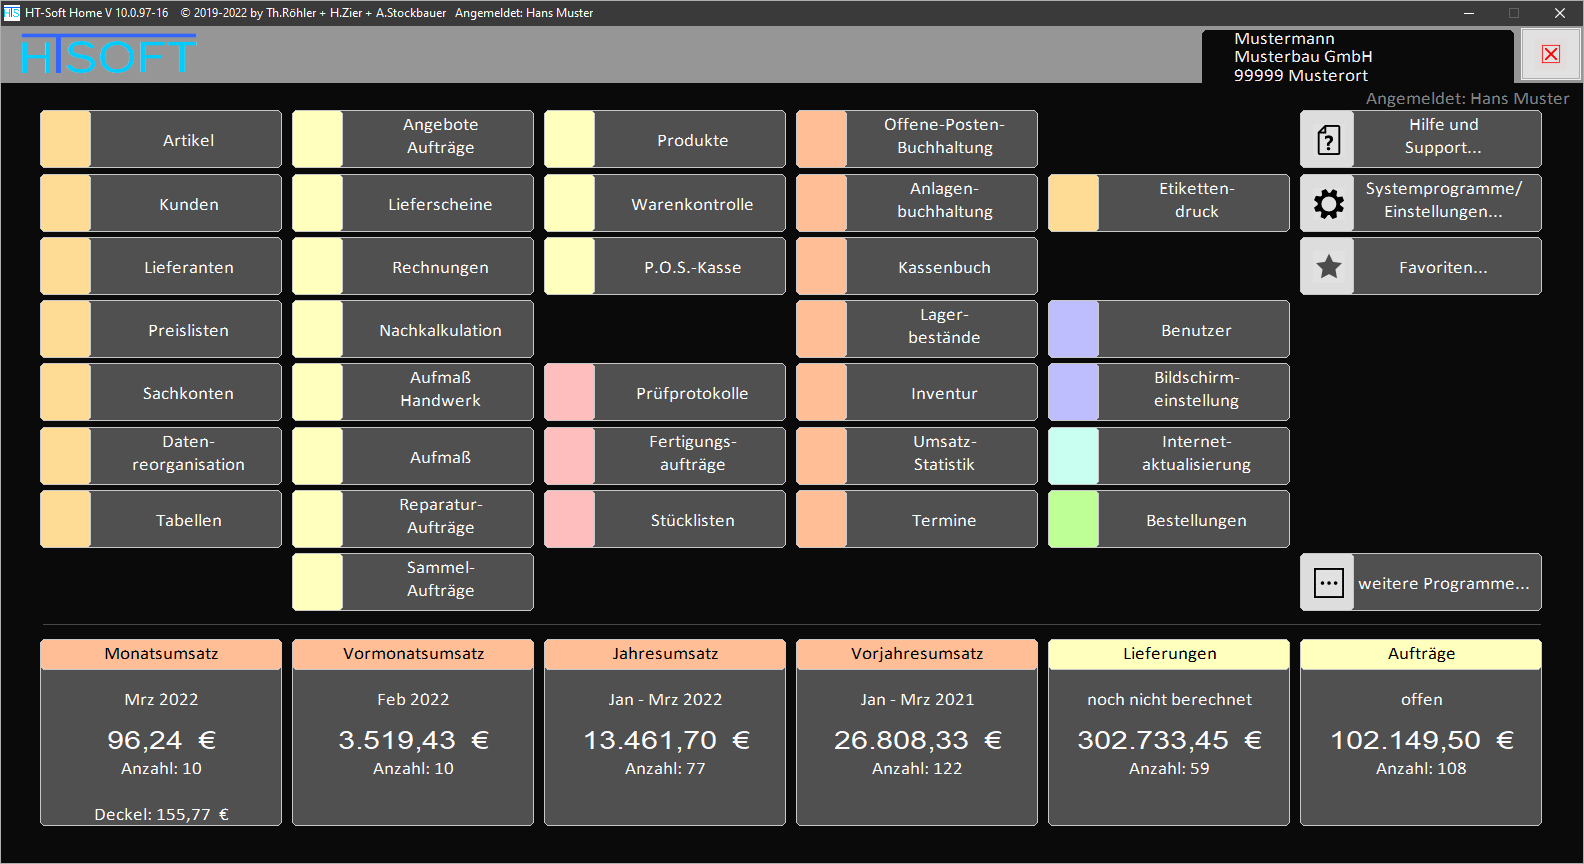The image size is (1584, 864).
Task: Open Offene-Posten-Buchhaltung
Action: coord(943,137)
